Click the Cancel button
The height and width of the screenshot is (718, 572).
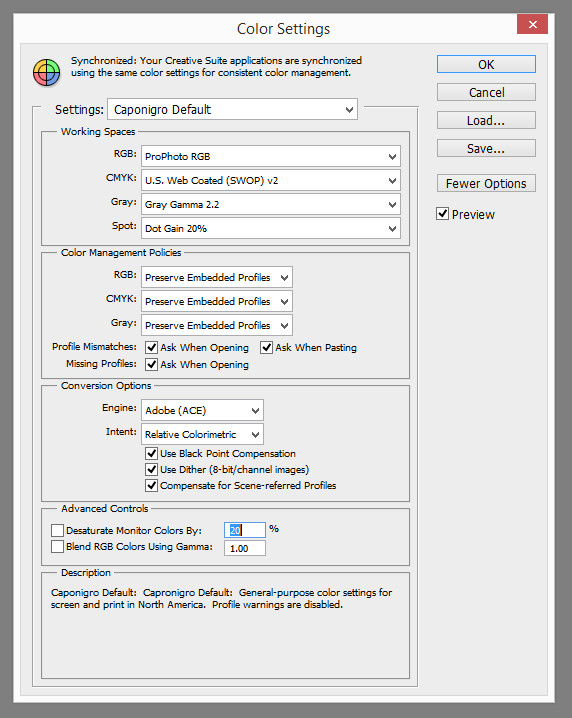[x=486, y=92]
